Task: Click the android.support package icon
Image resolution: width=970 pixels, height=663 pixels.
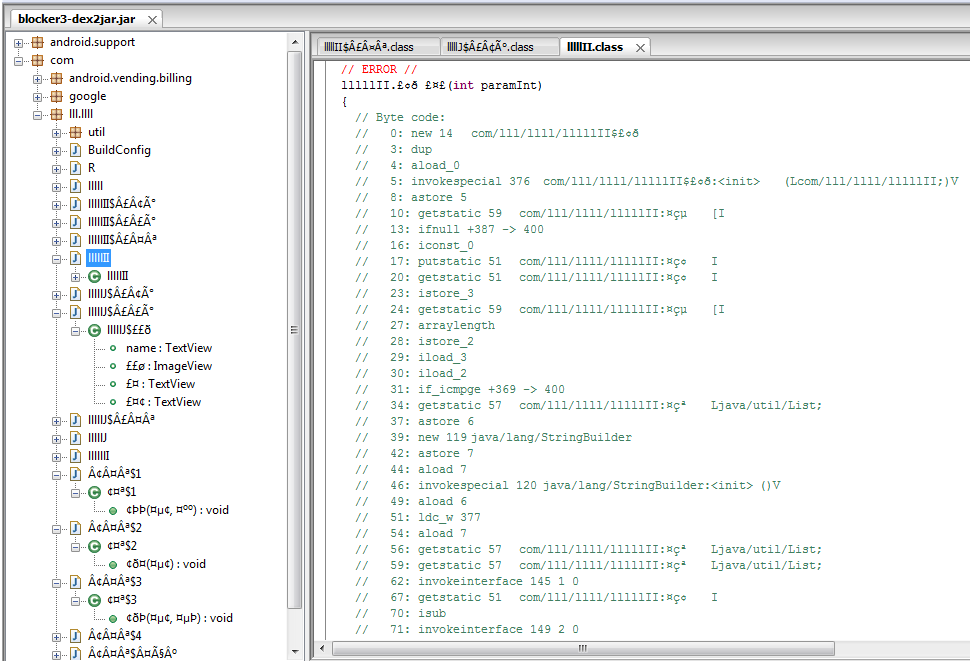Action: [38, 42]
